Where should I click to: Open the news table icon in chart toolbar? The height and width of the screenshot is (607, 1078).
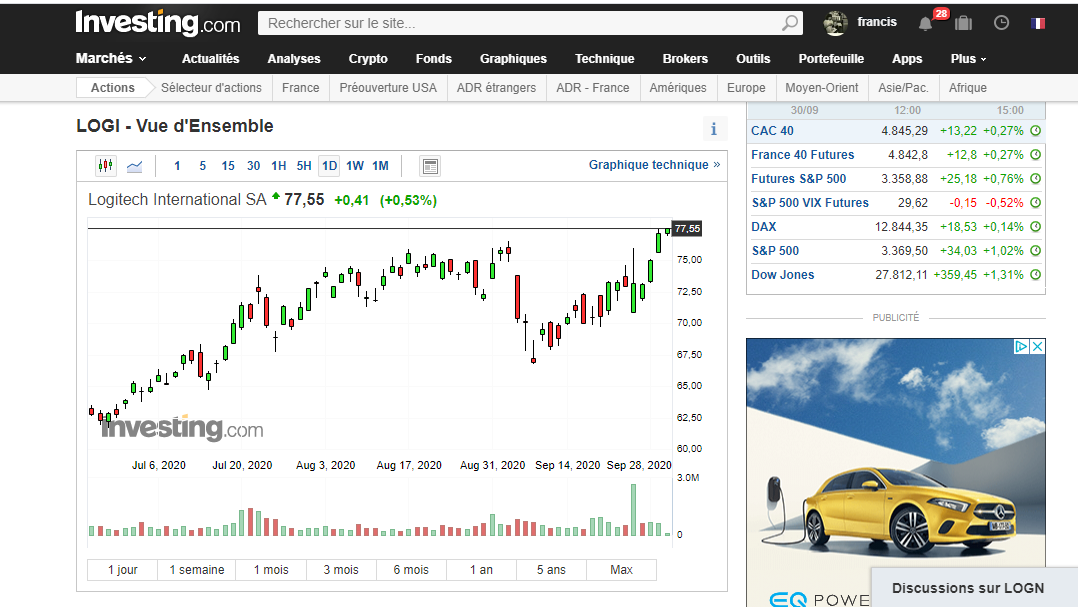[x=430, y=166]
